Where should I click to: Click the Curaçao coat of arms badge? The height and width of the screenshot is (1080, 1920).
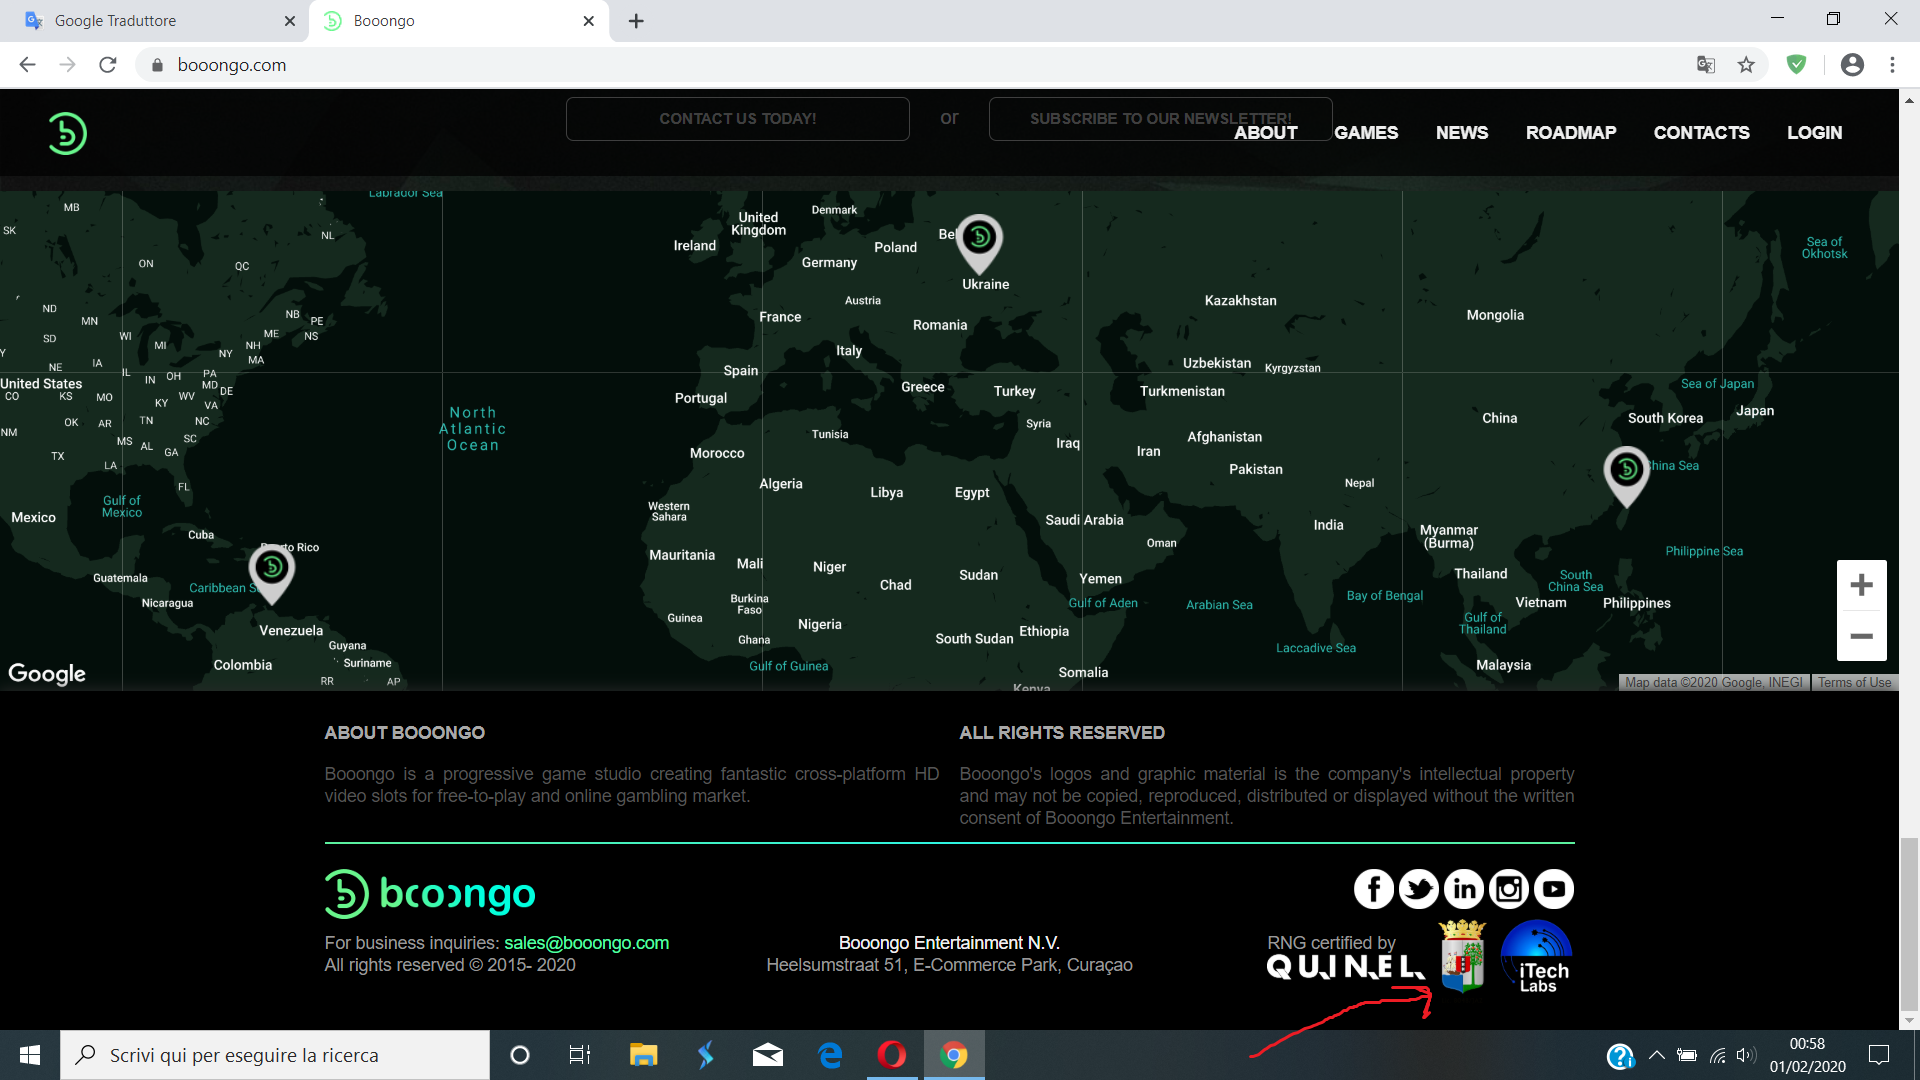[x=1462, y=956]
